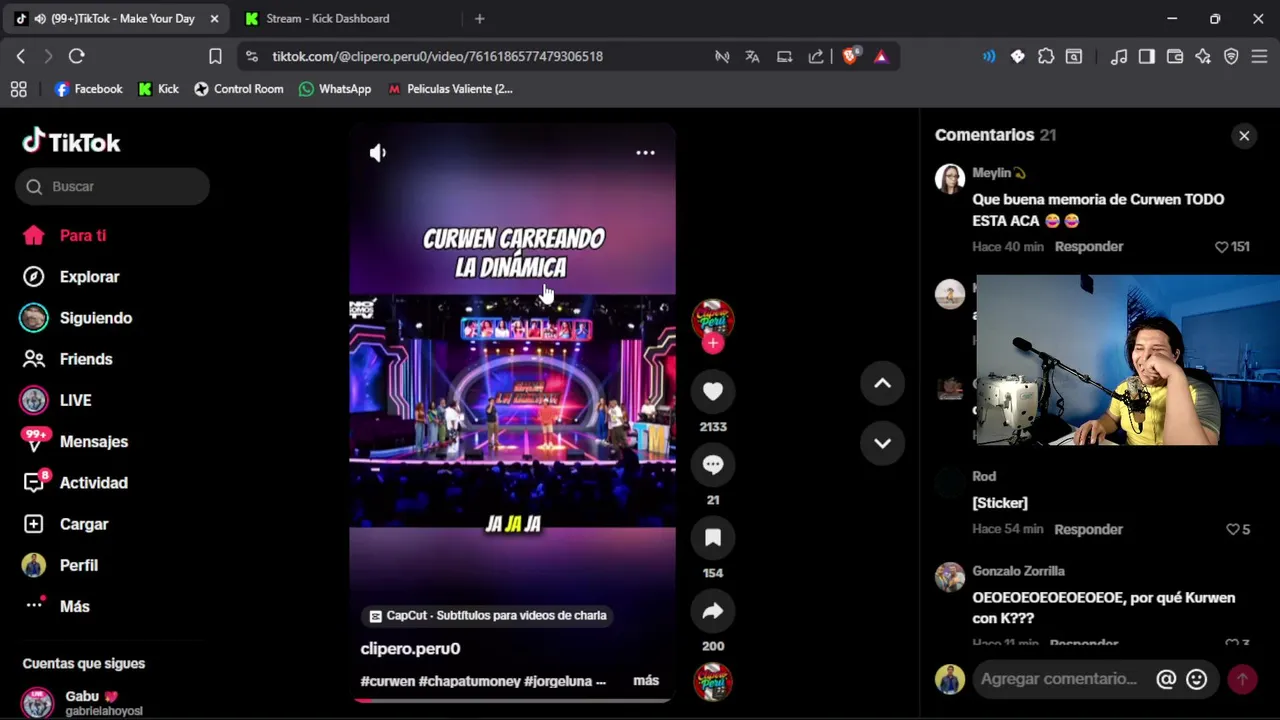
Task: Go to the previous video with up chevron
Action: click(882, 383)
